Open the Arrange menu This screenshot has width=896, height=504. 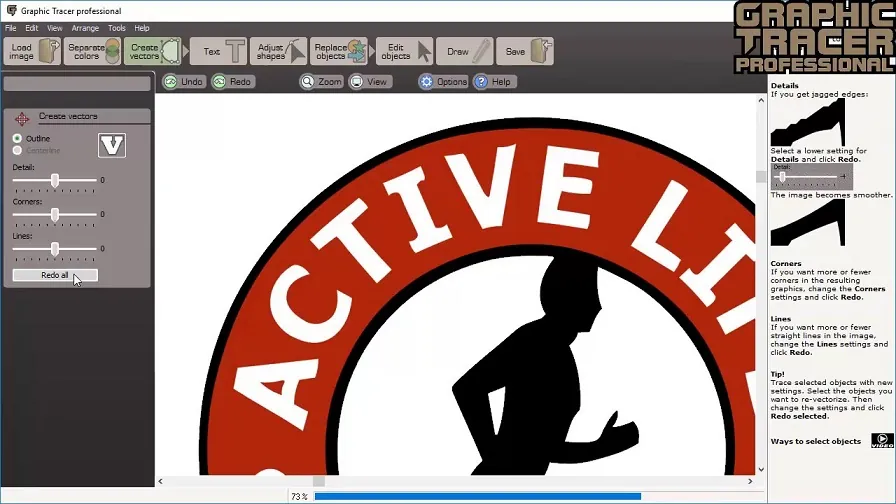coord(85,28)
